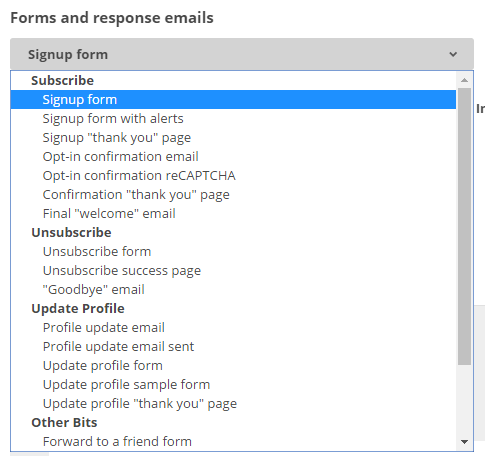The width and height of the screenshot is (485, 456).
Task: Choose Update profile form
Action: pyautogui.click(x=233, y=365)
